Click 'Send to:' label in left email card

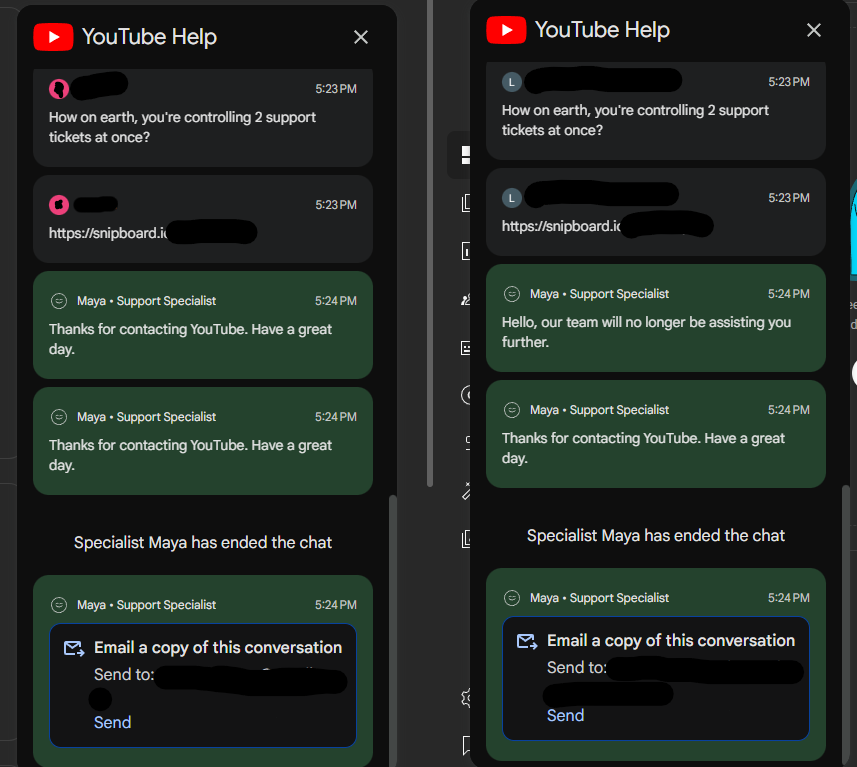pos(124,674)
